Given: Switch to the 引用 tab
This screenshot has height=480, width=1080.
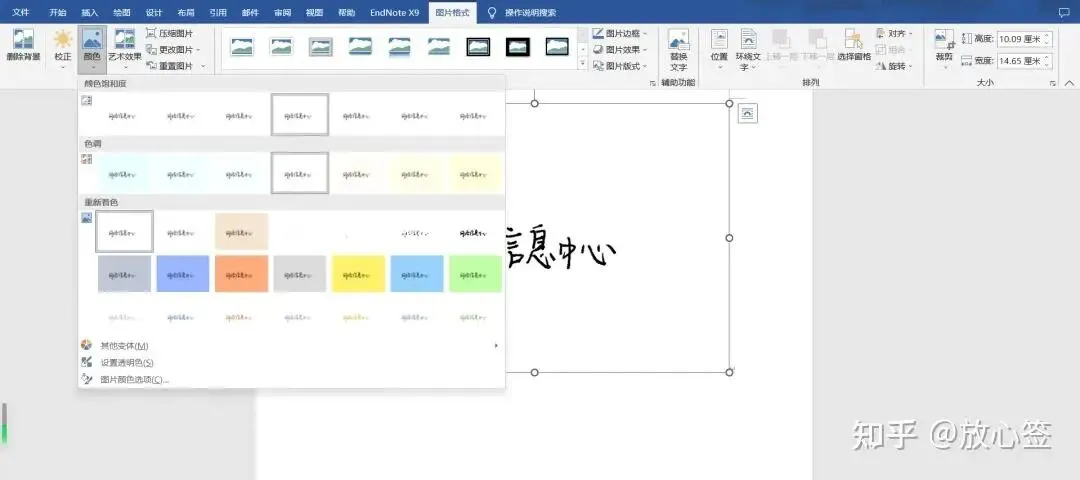Looking at the screenshot, I should coord(218,12).
